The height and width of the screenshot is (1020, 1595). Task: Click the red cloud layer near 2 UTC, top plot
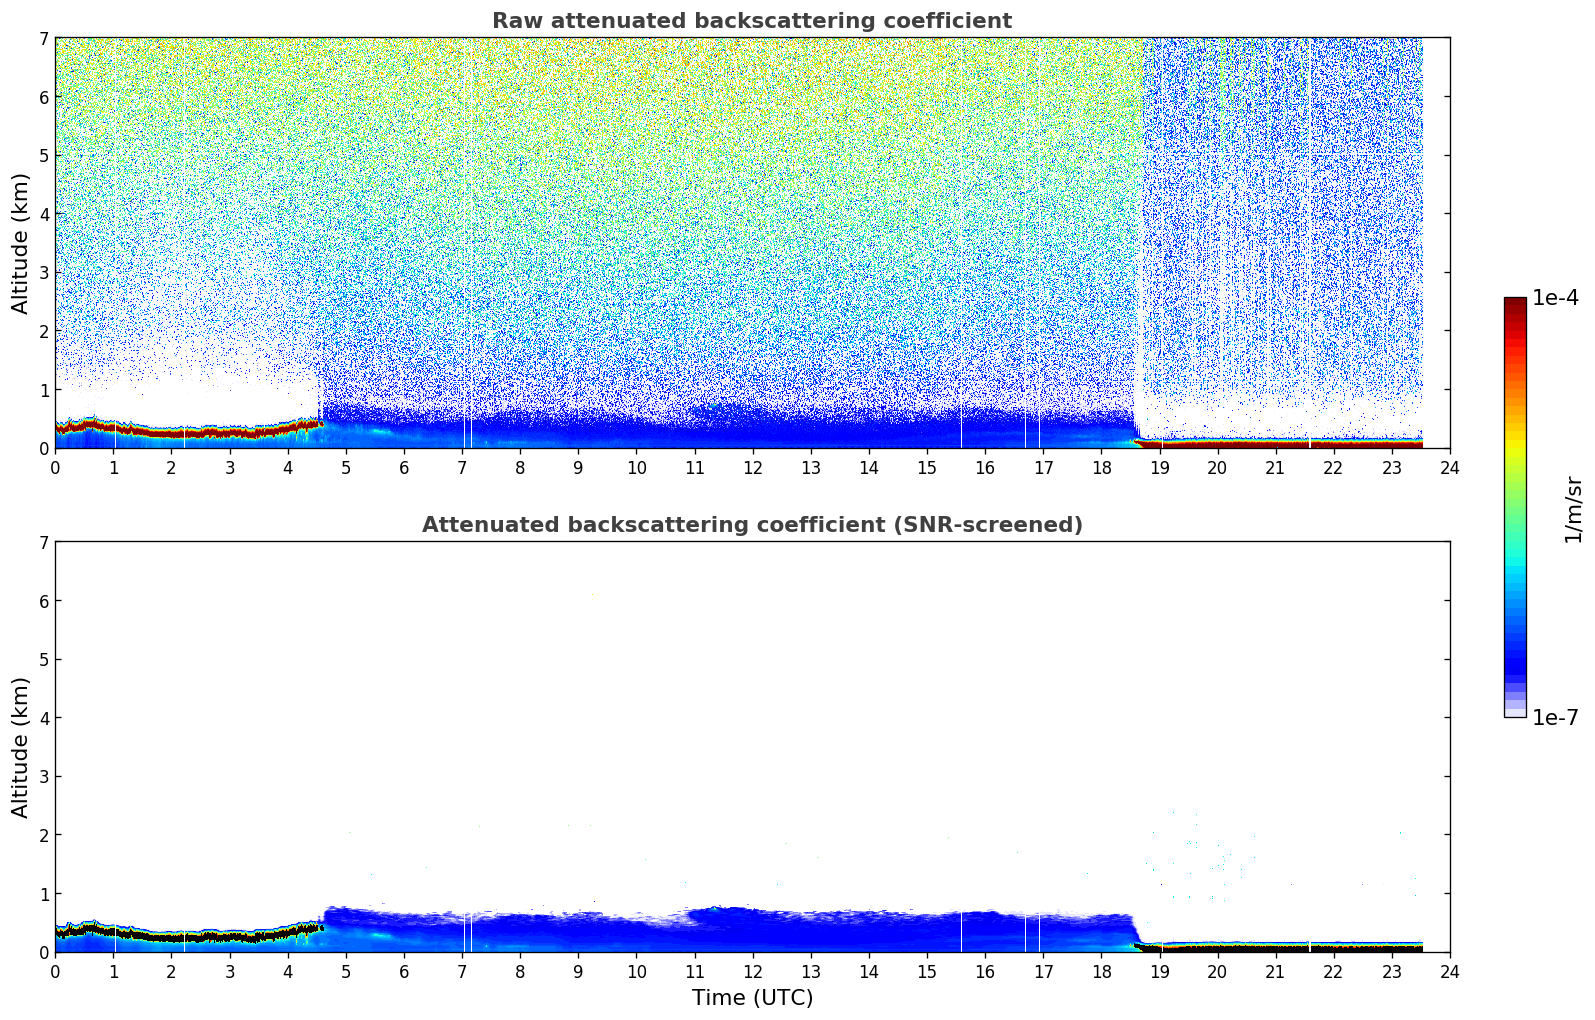(171, 433)
